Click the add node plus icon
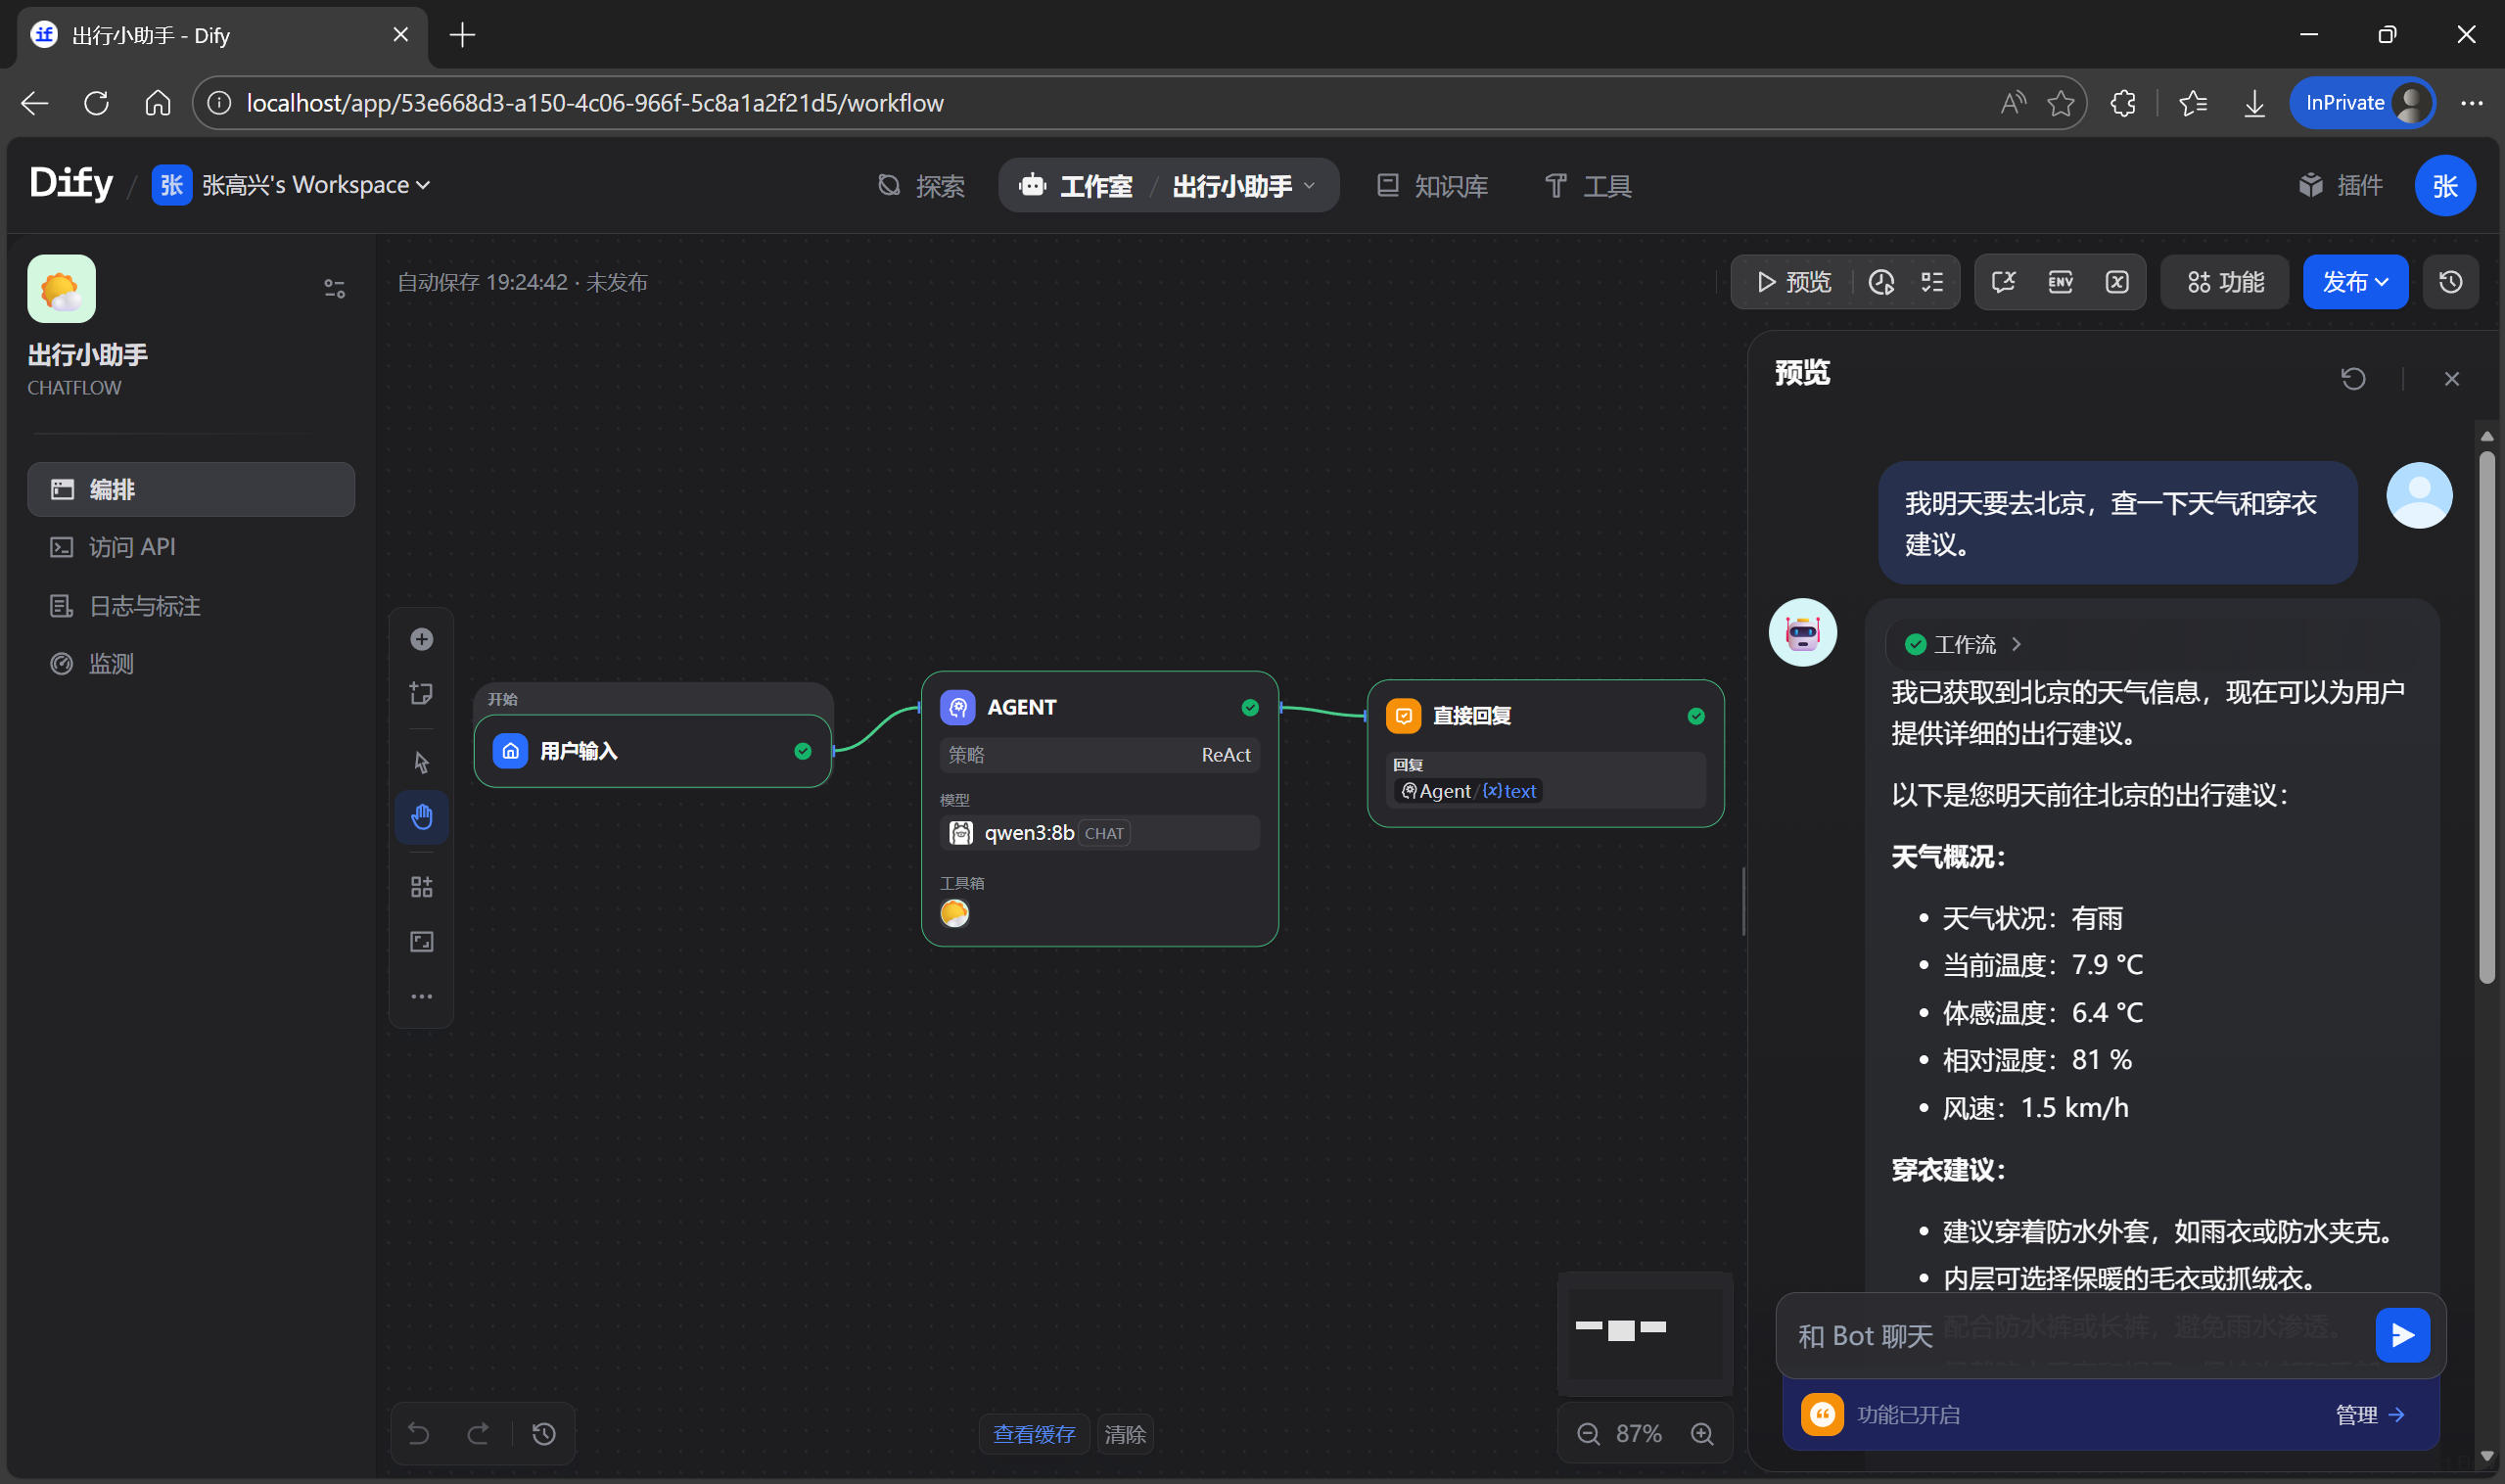The height and width of the screenshot is (1484, 2505). (x=421, y=639)
